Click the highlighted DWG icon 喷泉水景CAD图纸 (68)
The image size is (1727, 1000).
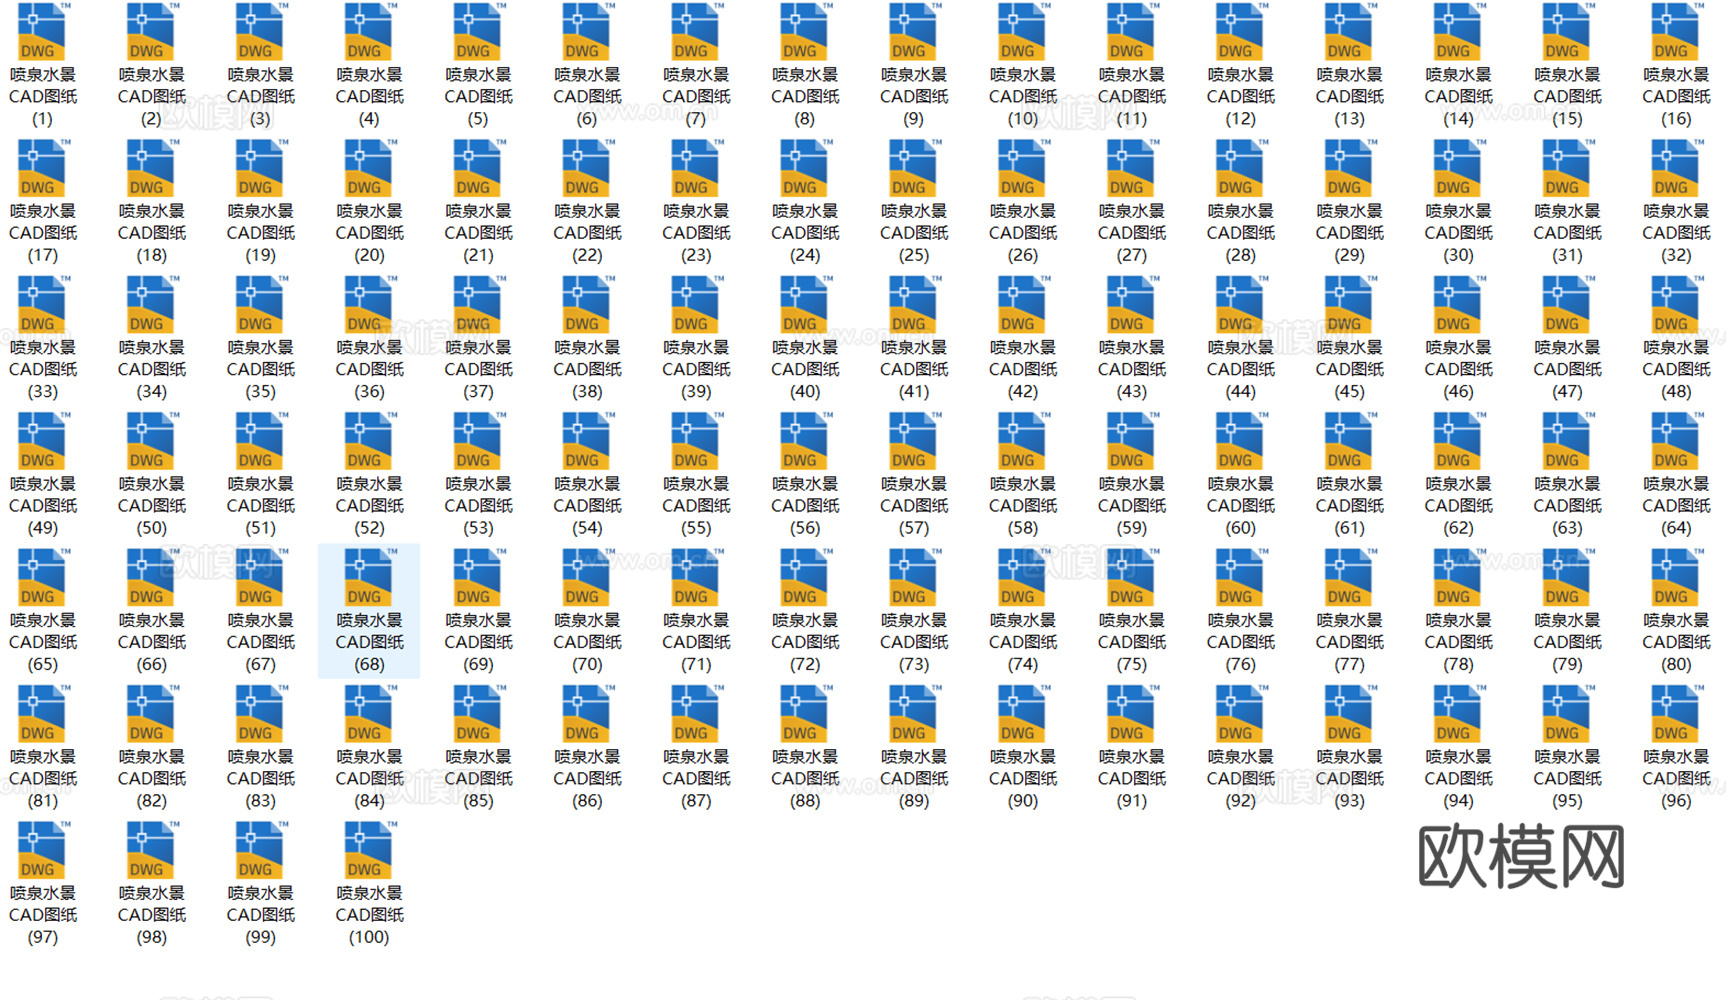pyautogui.click(x=369, y=578)
